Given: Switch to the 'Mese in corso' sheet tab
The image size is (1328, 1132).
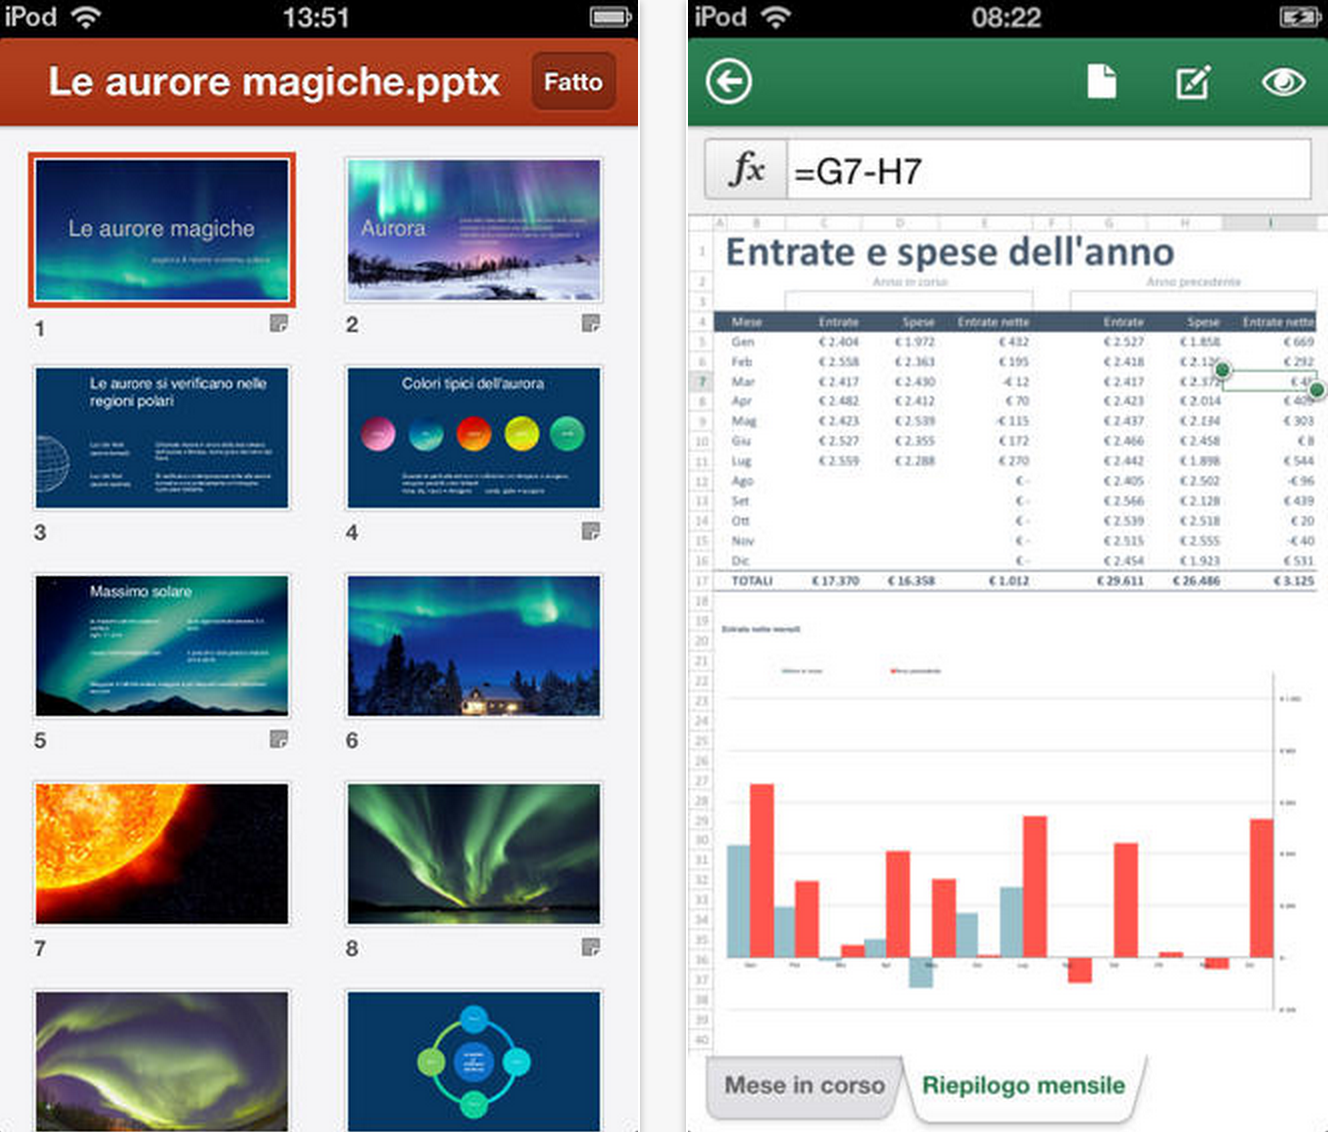Looking at the screenshot, I should pos(804,1085).
